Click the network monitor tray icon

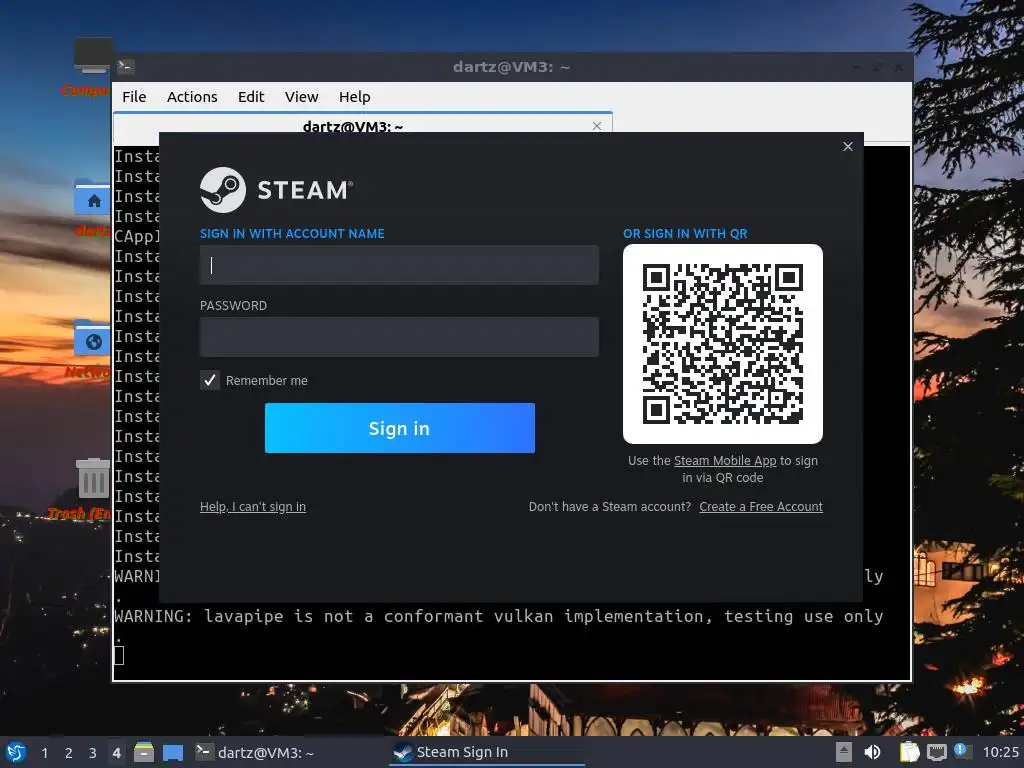(x=936, y=752)
